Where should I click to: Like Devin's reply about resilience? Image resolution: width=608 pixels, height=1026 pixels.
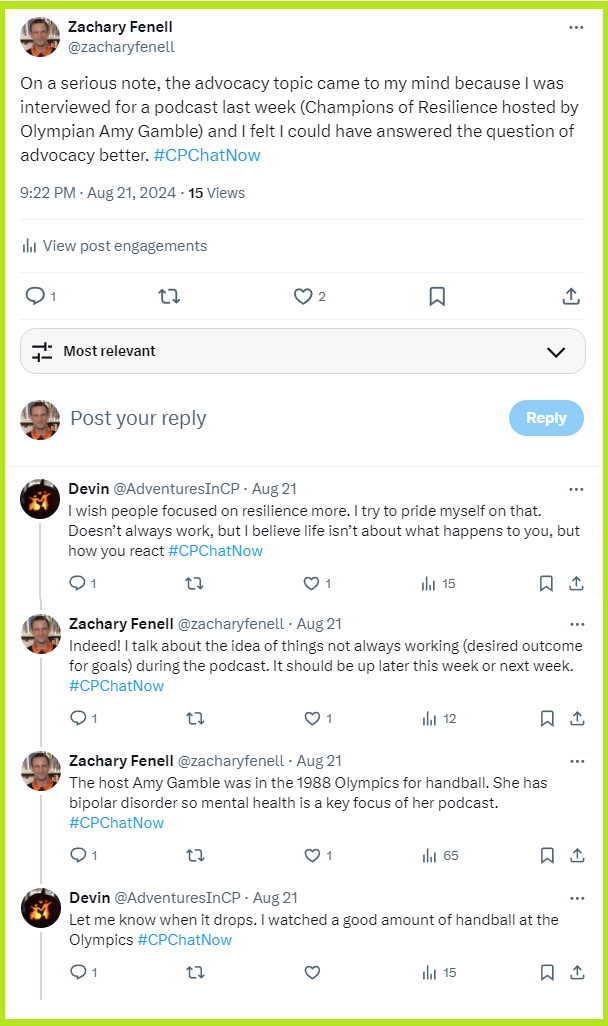click(312, 583)
